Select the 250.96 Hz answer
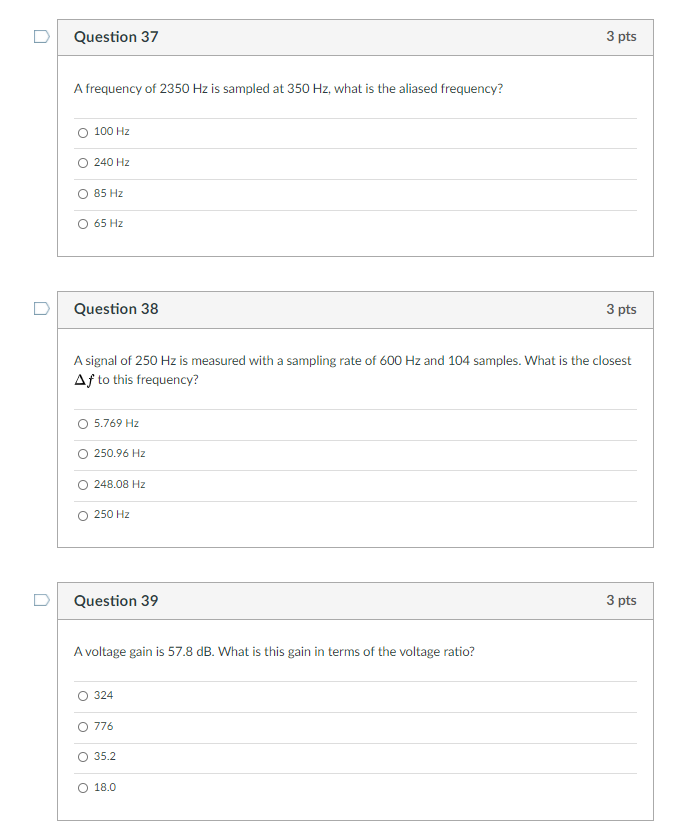 coord(83,454)
